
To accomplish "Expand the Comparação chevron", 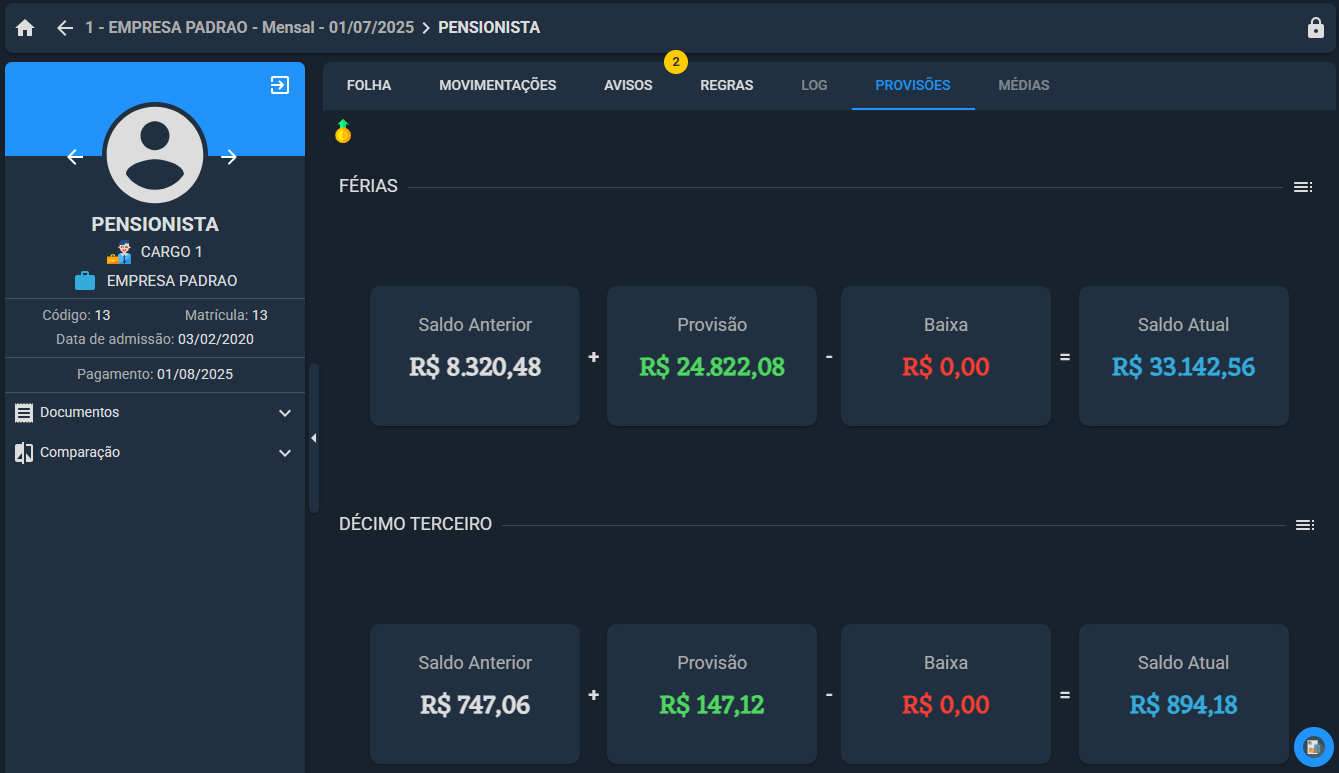I will pyautogui.click(x=285, y=453).
